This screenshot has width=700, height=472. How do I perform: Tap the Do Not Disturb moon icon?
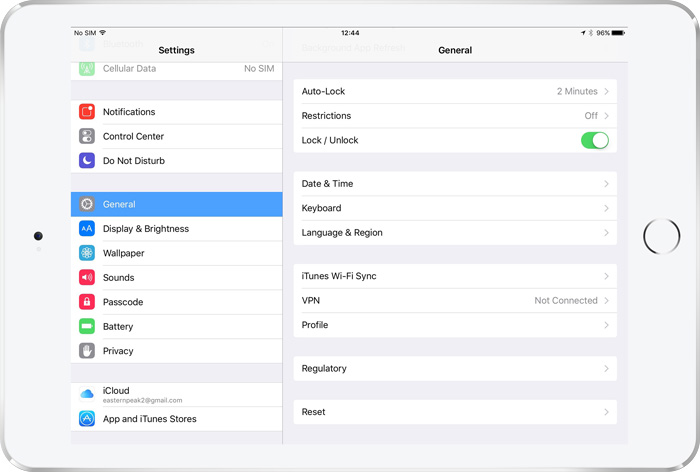[x=87, y=160]
